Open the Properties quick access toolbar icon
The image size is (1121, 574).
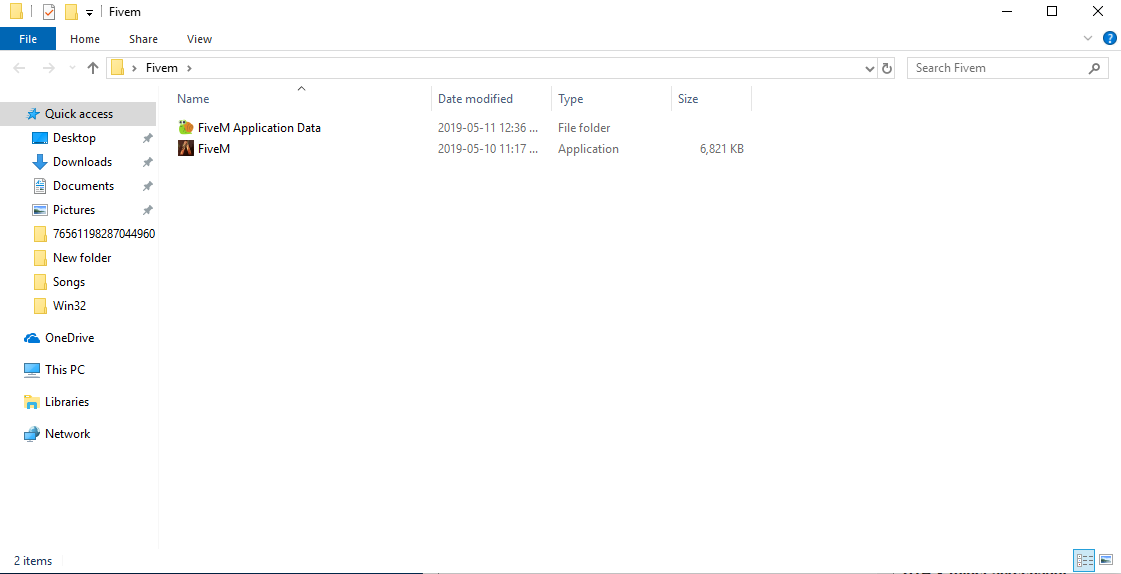click(x=49, y=12)
